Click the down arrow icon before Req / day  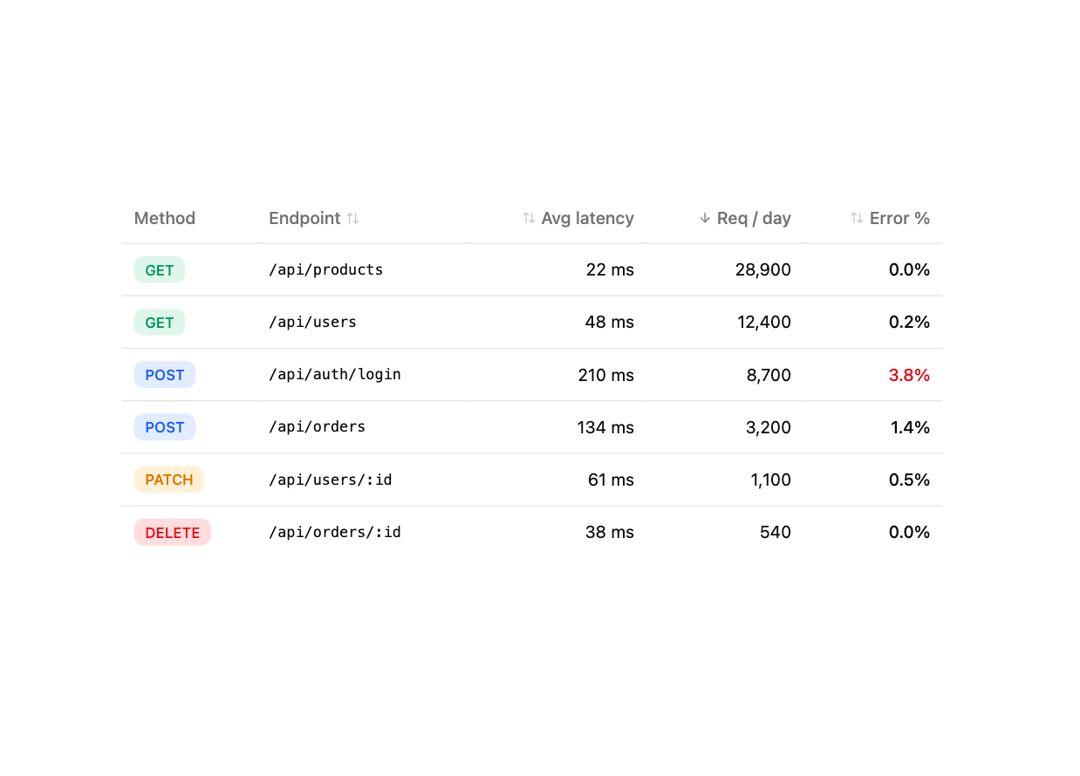[704, 218]
